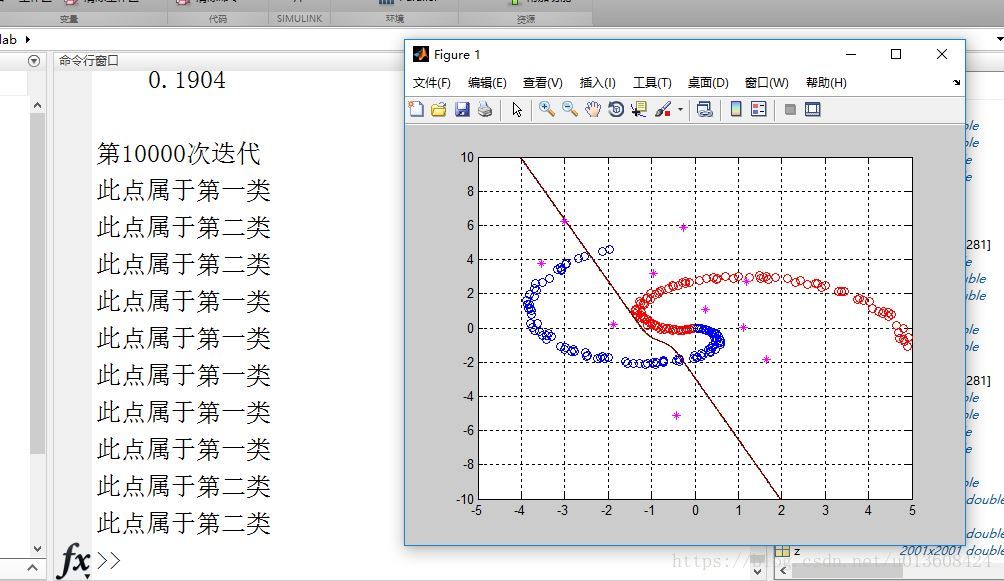Enable the Data Cursor tool

[641, 109]
